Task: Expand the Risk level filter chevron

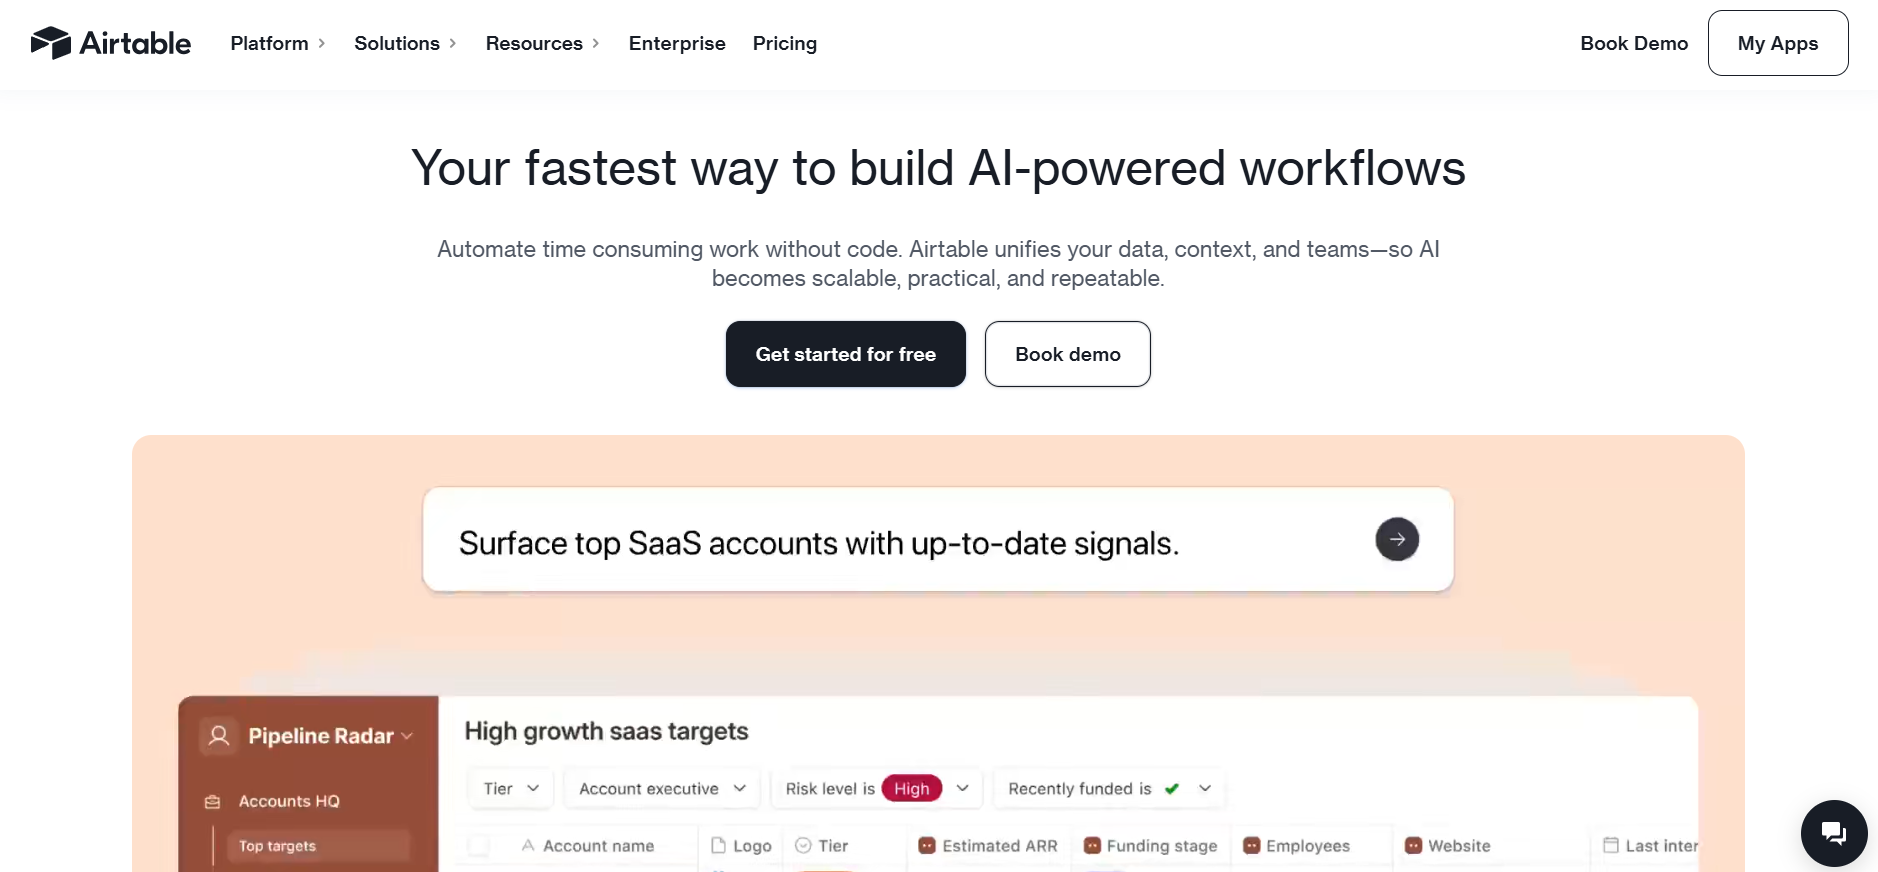Action: 963,789
